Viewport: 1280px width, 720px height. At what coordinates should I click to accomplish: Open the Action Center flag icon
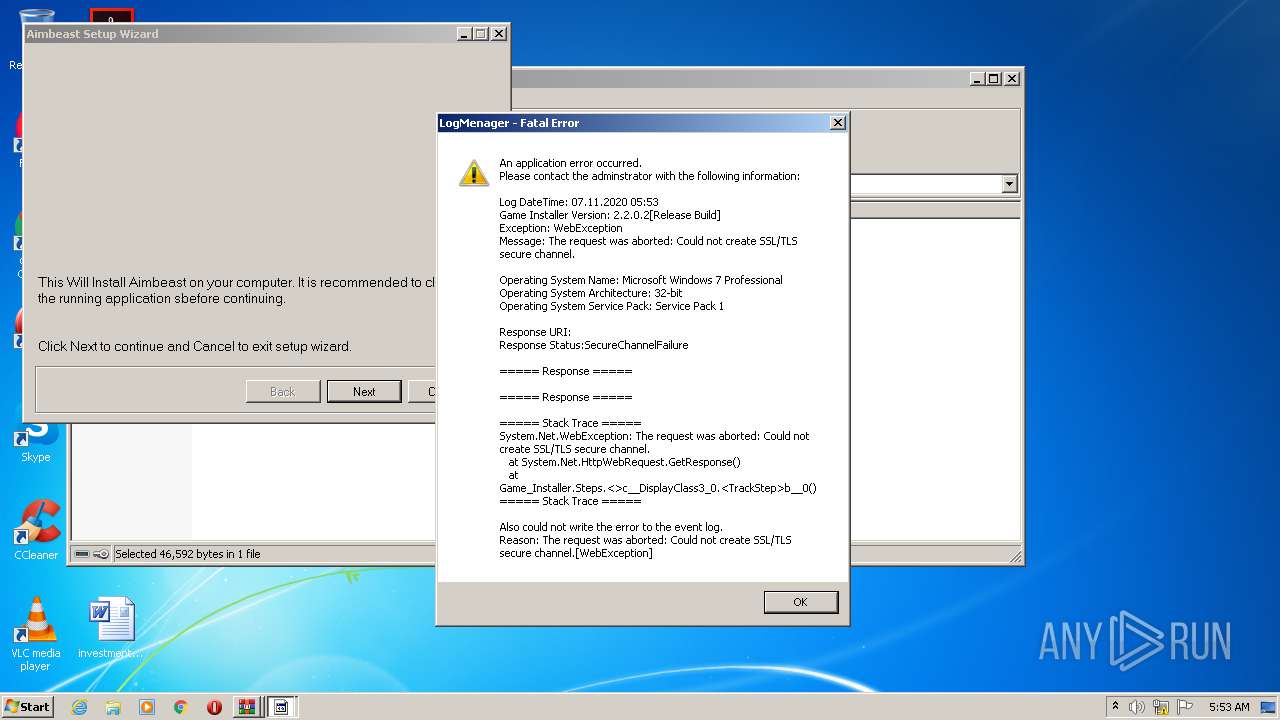point(1185,707)
